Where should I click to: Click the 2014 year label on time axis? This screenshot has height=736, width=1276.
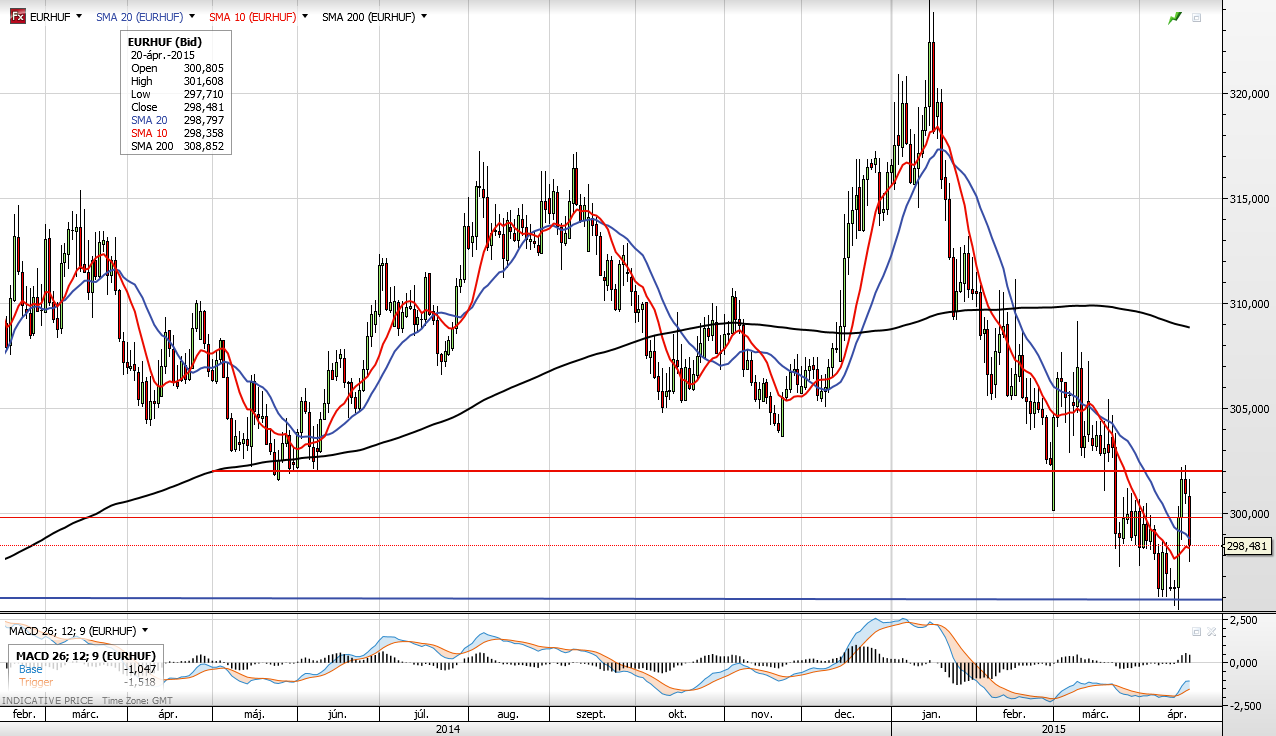(448, 729)
